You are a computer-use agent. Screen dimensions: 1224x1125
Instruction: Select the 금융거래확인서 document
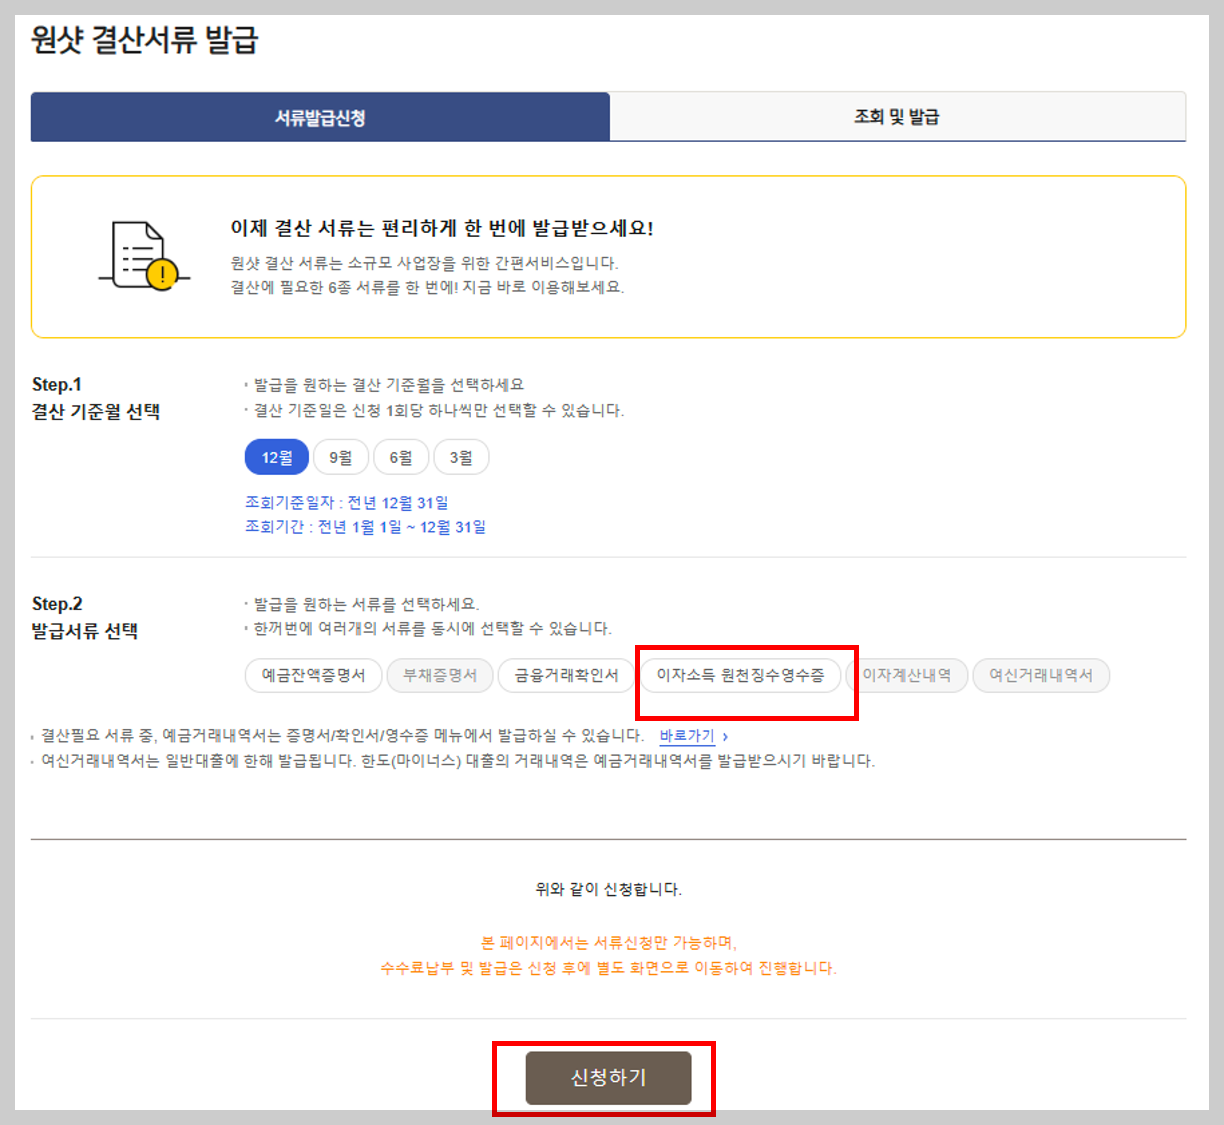[x=566, y=675]
